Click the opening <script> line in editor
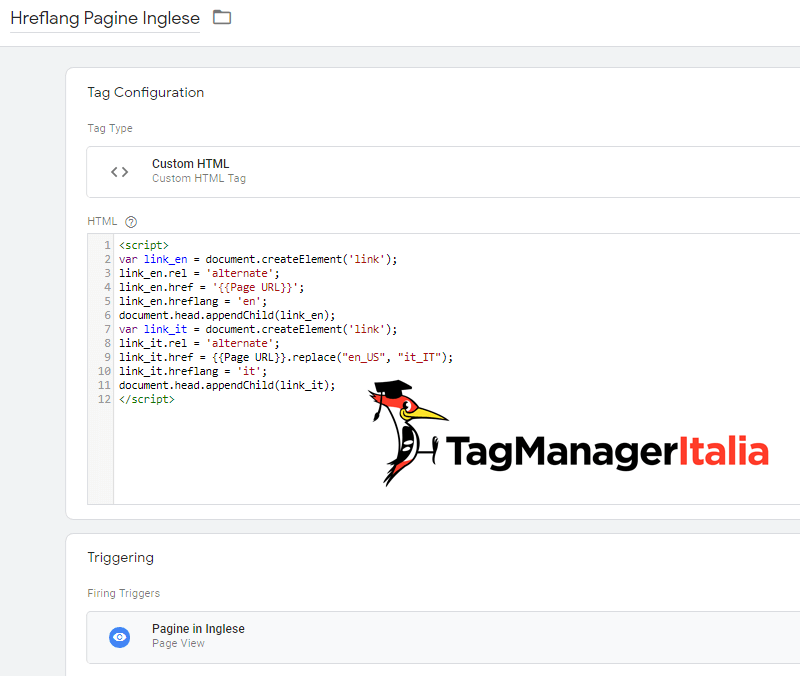The width and height of the screenshot is (800, 676). (x=144, y=245)
